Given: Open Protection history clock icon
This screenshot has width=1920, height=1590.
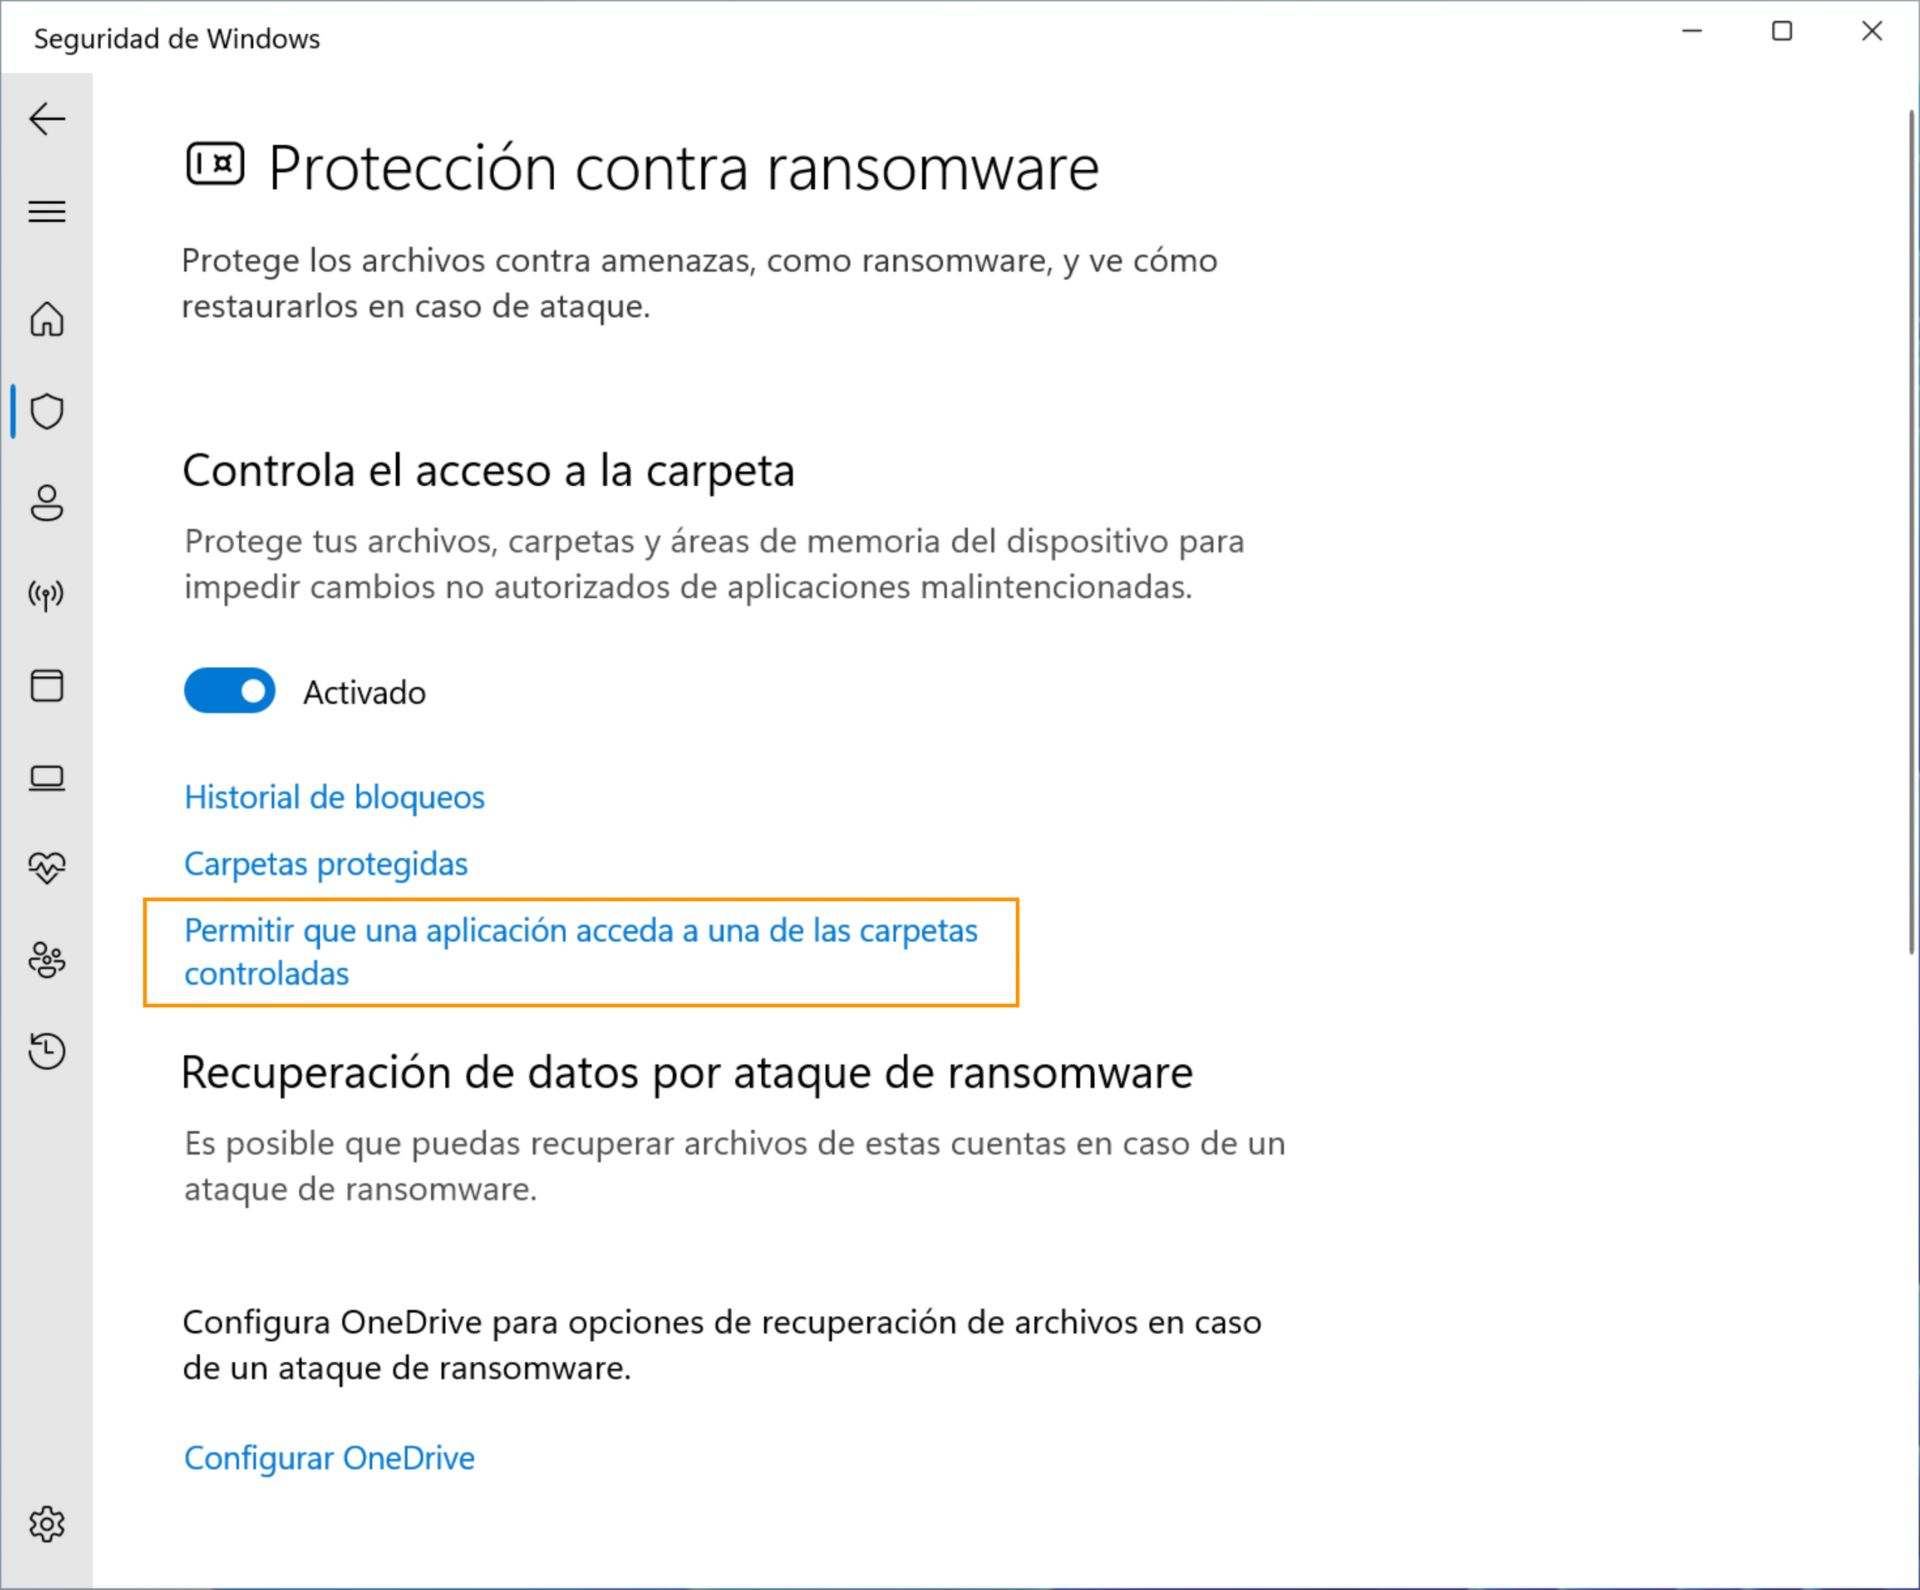Looking at the screenshot, I should click(47, 1051).
